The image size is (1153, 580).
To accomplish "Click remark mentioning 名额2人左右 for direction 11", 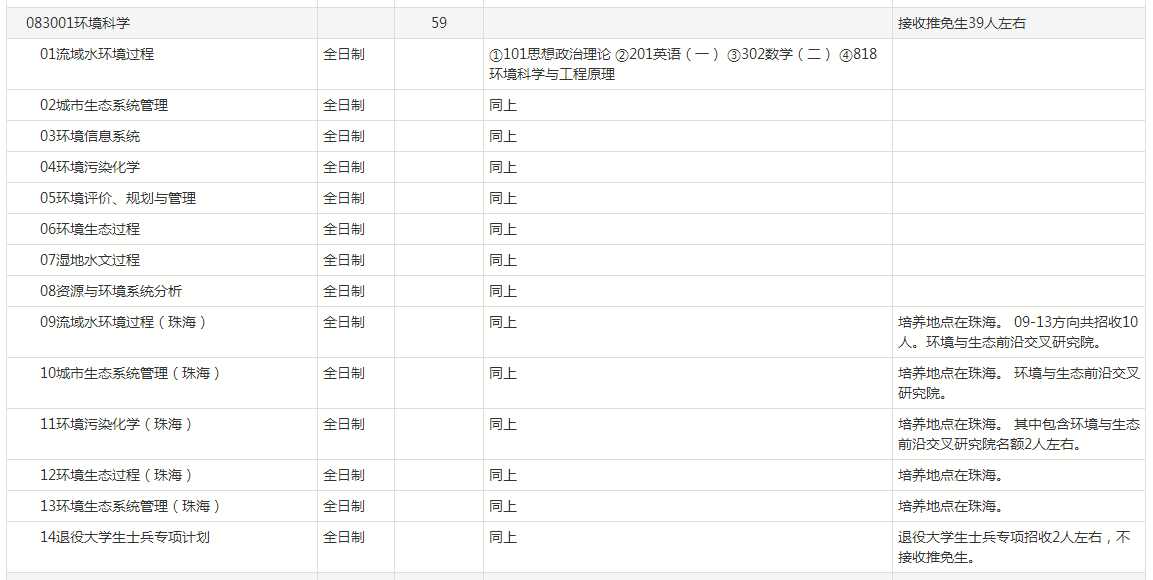I will (1018, 434).
